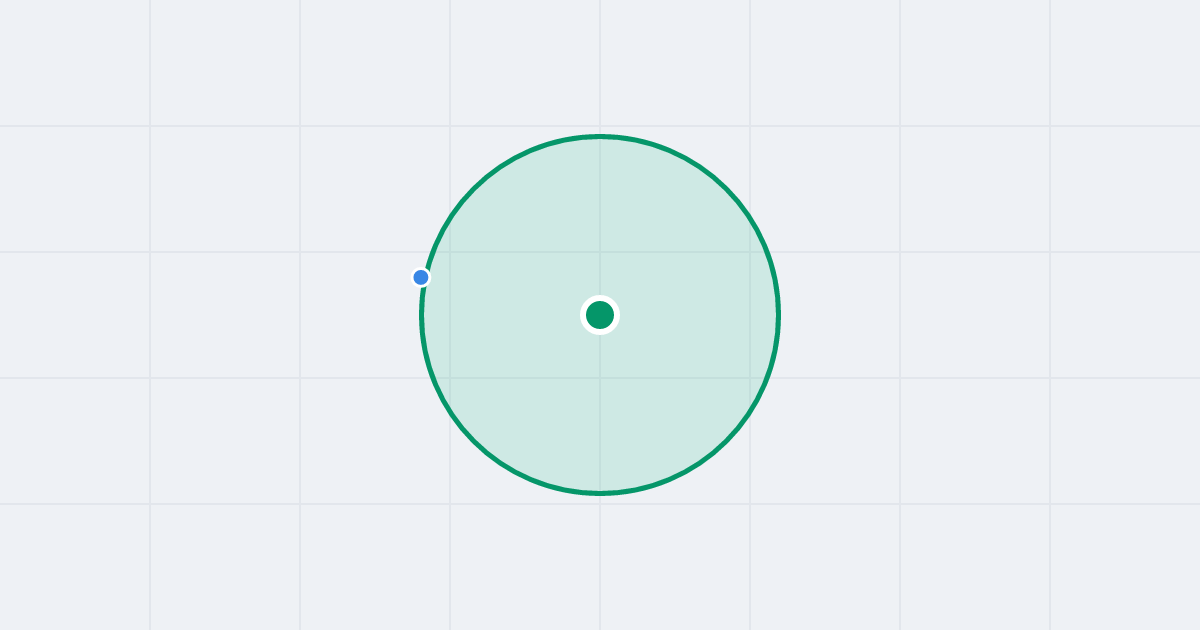The width and height of the screenshot is (1200, 630).
Task: Click the grid intersection inside the circle's lower-right area
Action: point(750,378)
